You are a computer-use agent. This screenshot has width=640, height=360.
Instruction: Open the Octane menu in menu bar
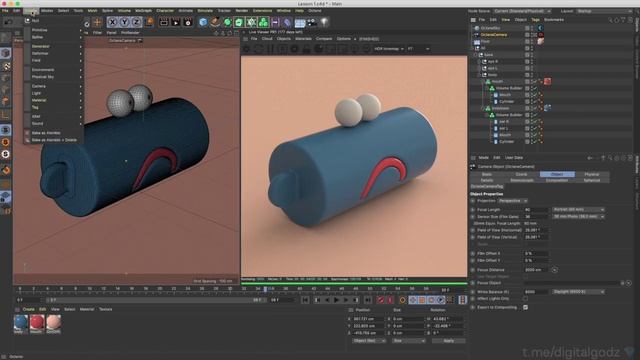tap(315, 11)
